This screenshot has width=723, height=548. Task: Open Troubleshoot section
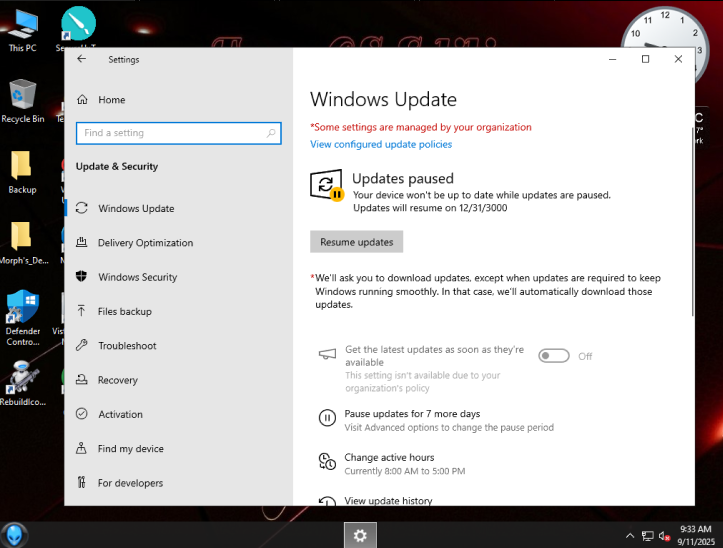tap(178, 345)
